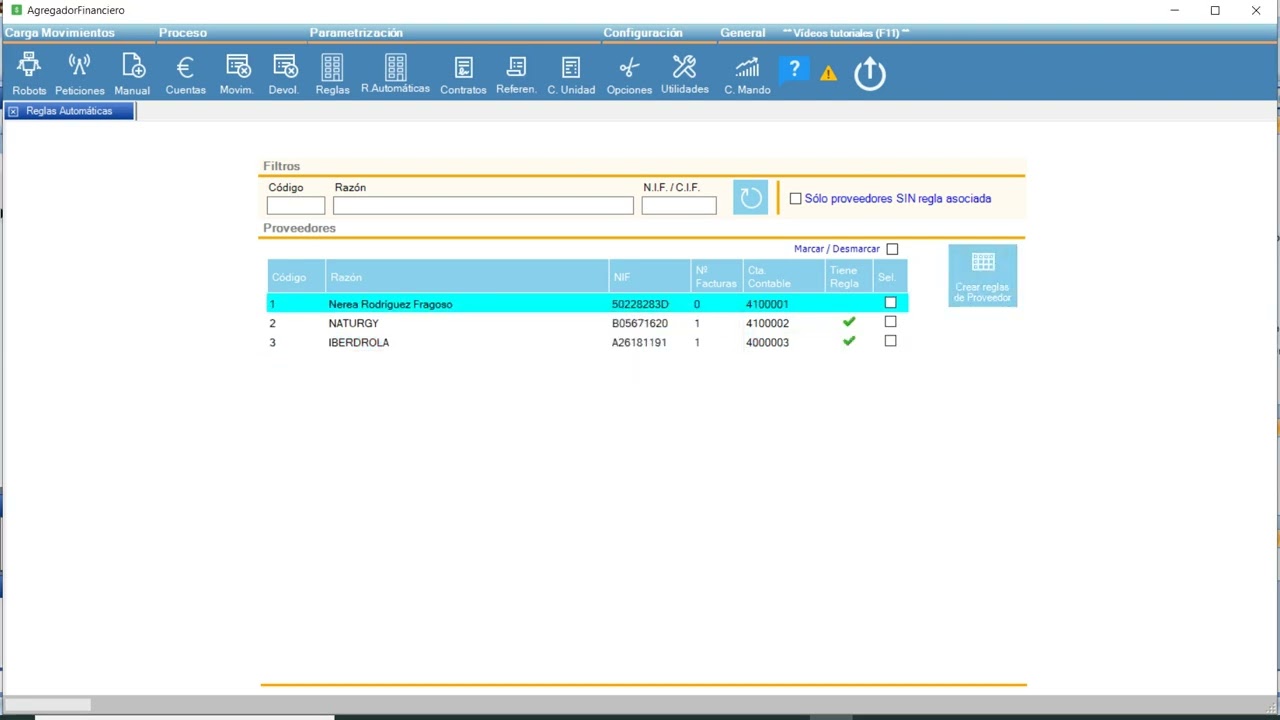Open Movim. toolbar icon
1280x720 pixels.
[237, 75]
